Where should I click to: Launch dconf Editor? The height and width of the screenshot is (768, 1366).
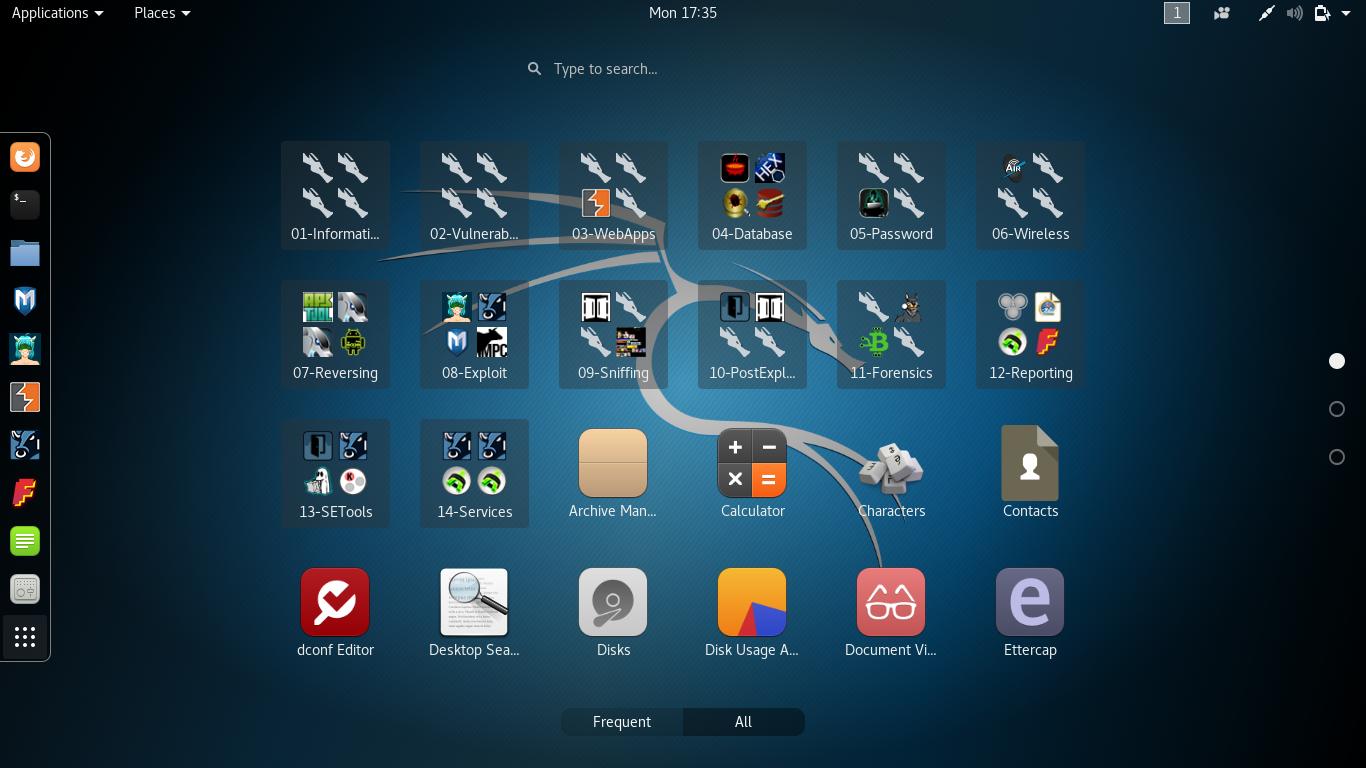click(x=335, y=612)
